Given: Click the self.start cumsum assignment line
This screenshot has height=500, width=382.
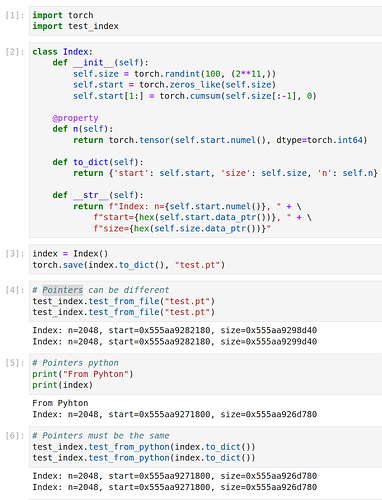Looking at the screenshot, I should pos(195,96).
